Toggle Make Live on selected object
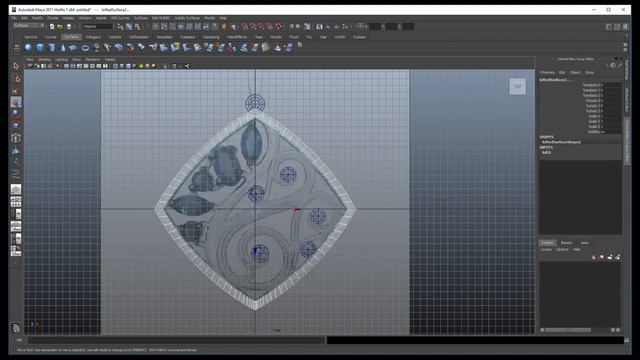The height and width of the screenshot is (360, 640). tap(279, 27)
